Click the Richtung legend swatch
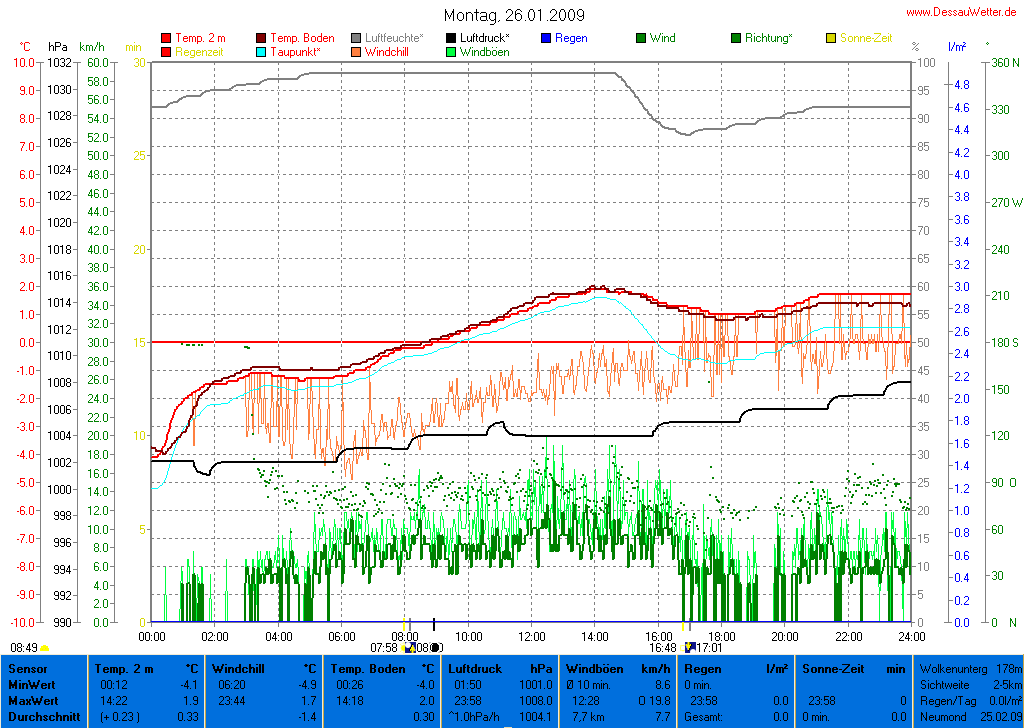1024x728 pixels. coord(736,38)
